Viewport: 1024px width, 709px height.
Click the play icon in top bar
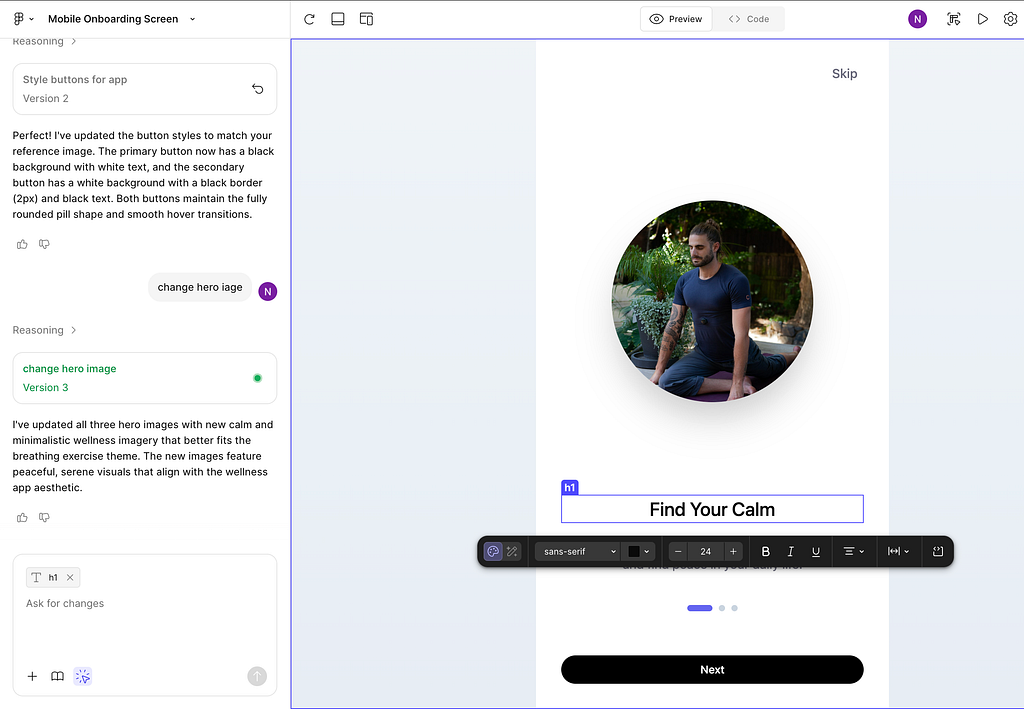pyautogui.click(x=982, y=19)
